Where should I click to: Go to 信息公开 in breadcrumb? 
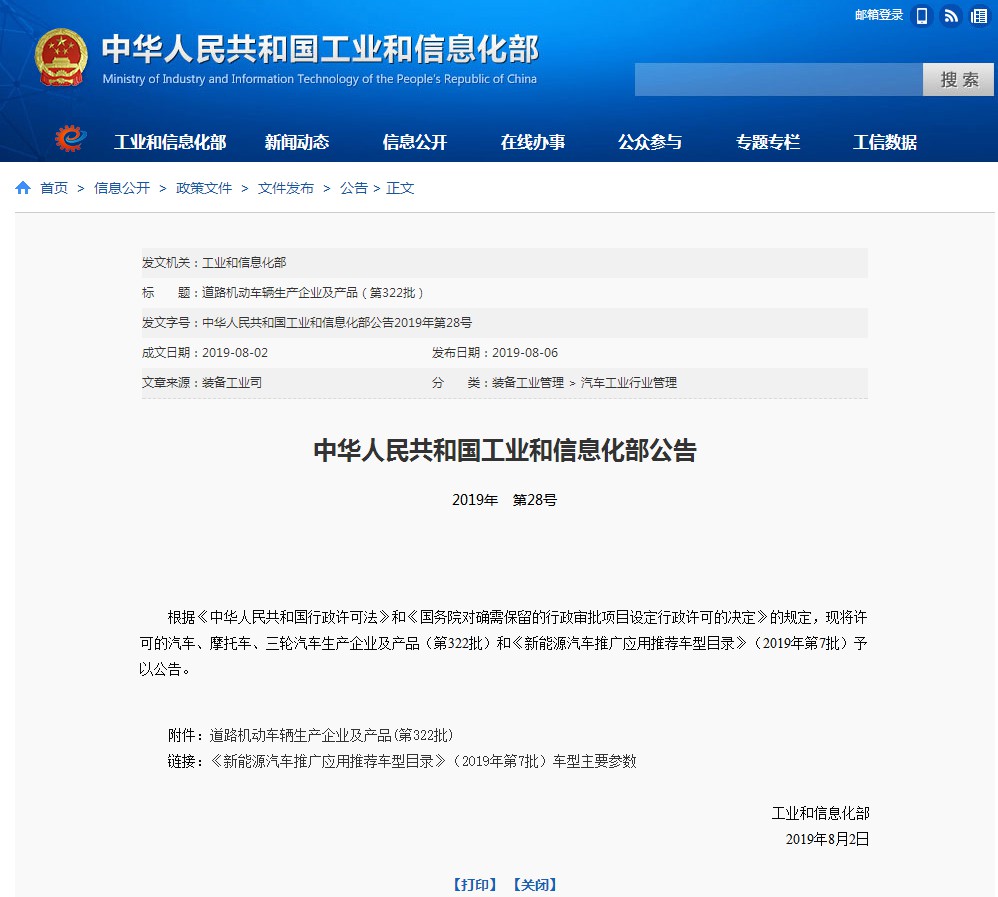pos(122,188)
